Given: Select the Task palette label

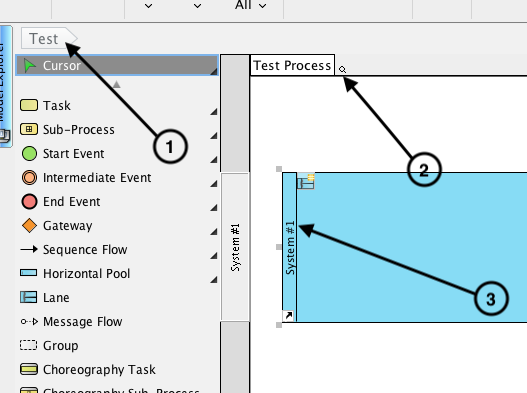Looking at the screenshot, I should click(57, 106).
